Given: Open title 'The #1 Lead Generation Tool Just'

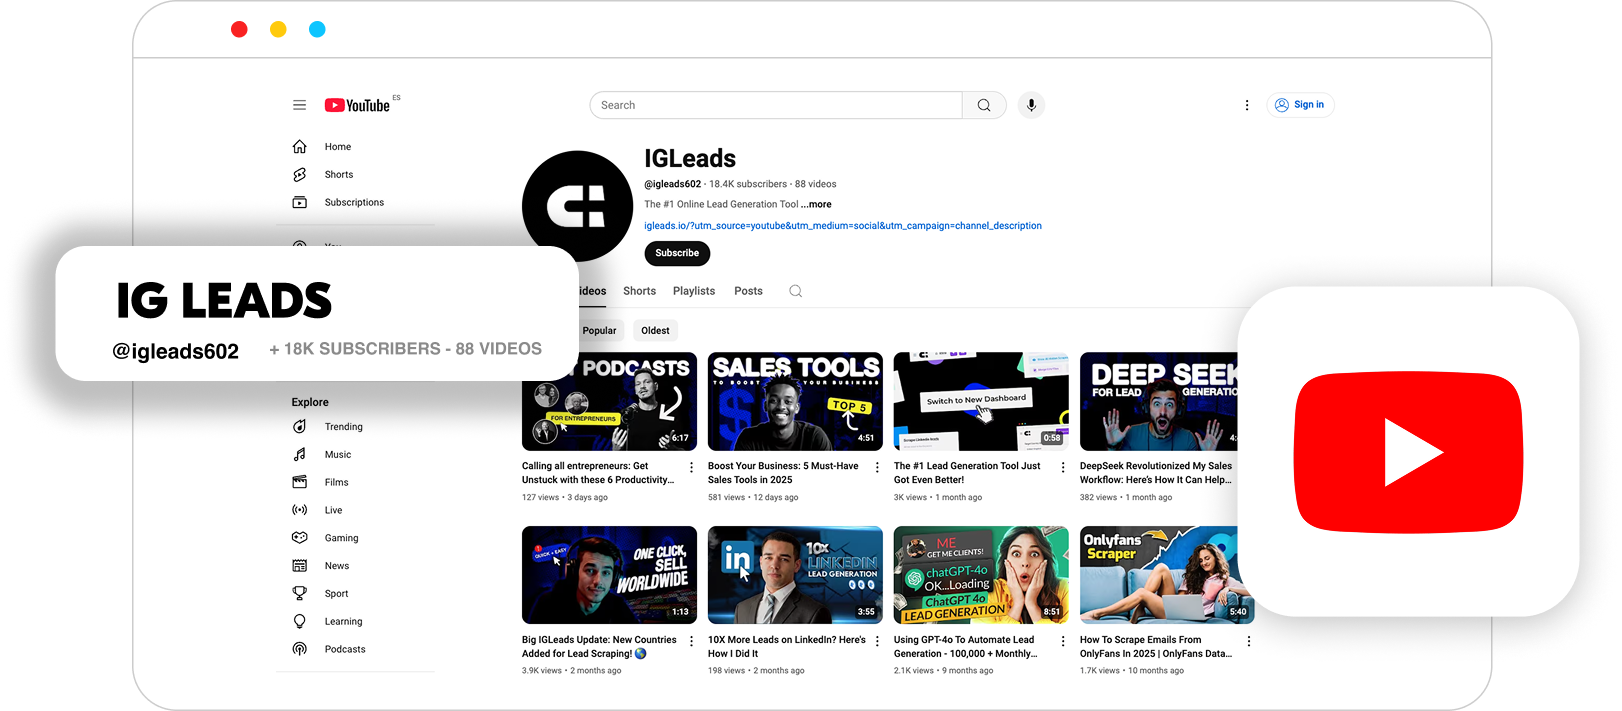Looking at the screenshot, I should click(967, 473).
